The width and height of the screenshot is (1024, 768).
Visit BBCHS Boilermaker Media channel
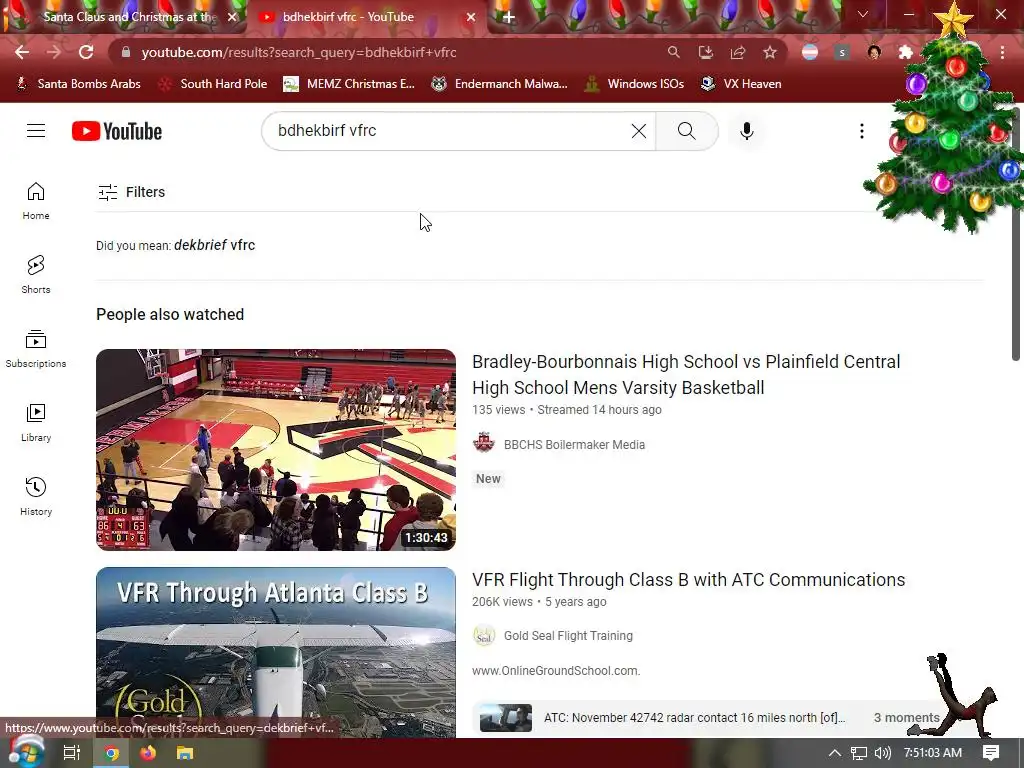tap(574, 445)
